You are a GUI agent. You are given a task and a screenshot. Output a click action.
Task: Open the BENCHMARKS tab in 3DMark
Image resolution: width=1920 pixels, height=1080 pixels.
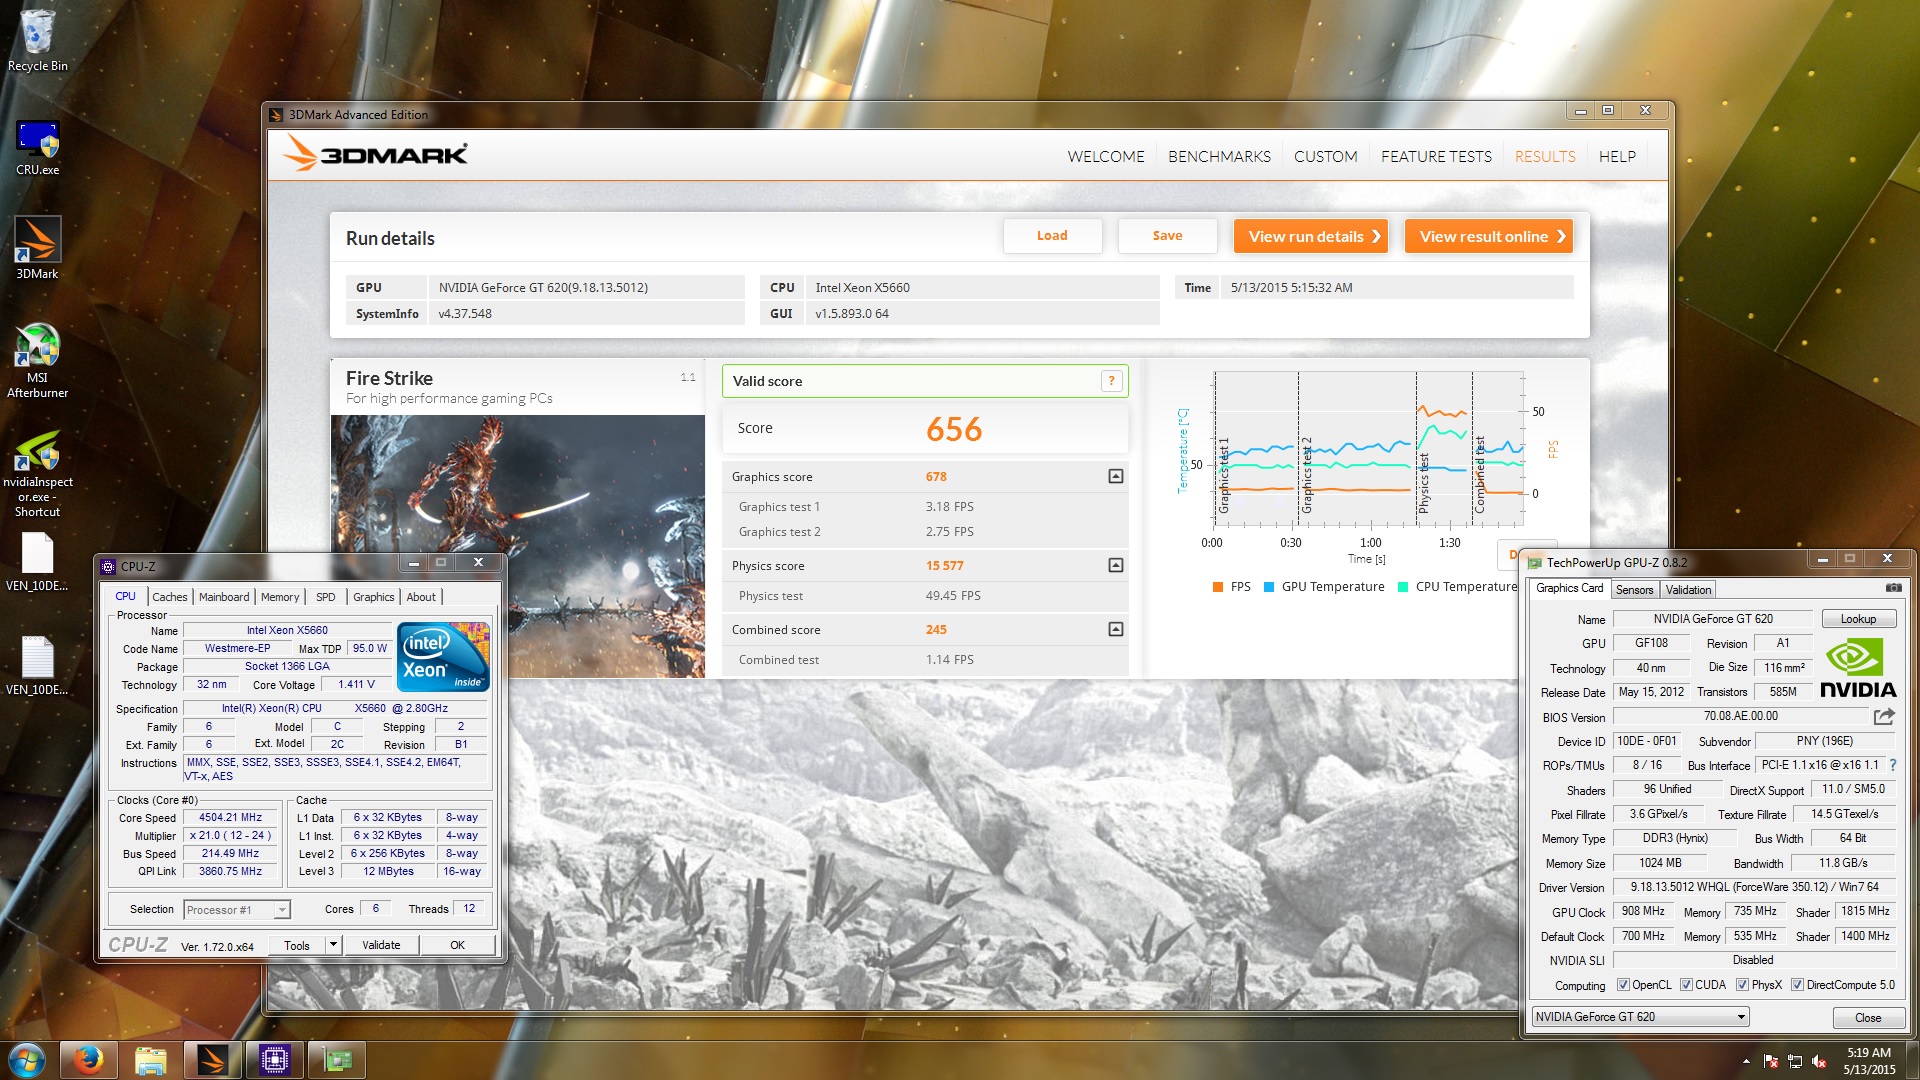coord(1219,157)
